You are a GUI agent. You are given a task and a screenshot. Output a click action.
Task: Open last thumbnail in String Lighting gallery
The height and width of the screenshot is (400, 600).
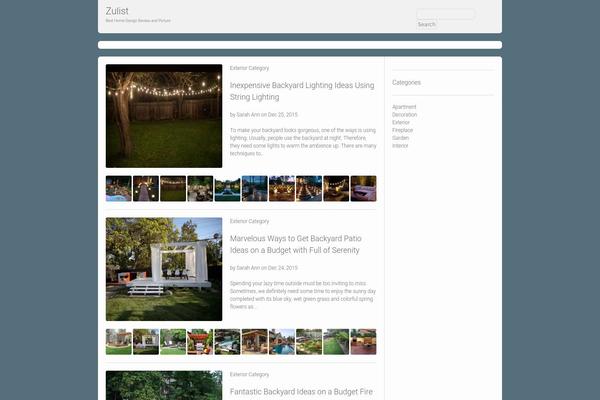pos(363,188)
